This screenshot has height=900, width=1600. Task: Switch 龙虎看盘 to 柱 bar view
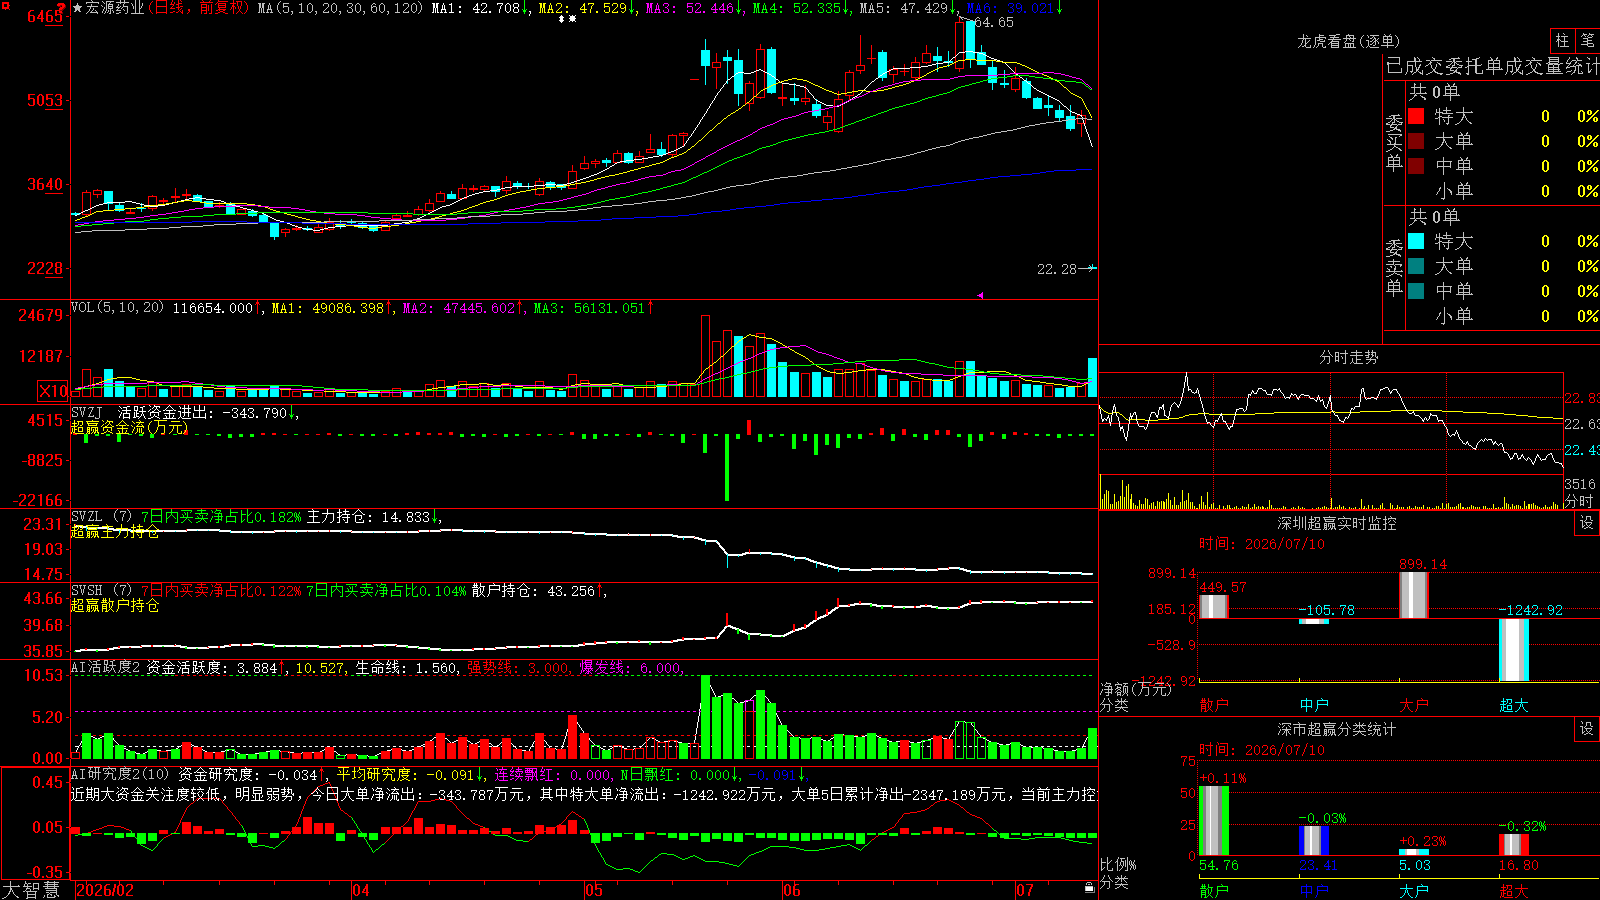pyautogui.click(x=1562, y=41)
